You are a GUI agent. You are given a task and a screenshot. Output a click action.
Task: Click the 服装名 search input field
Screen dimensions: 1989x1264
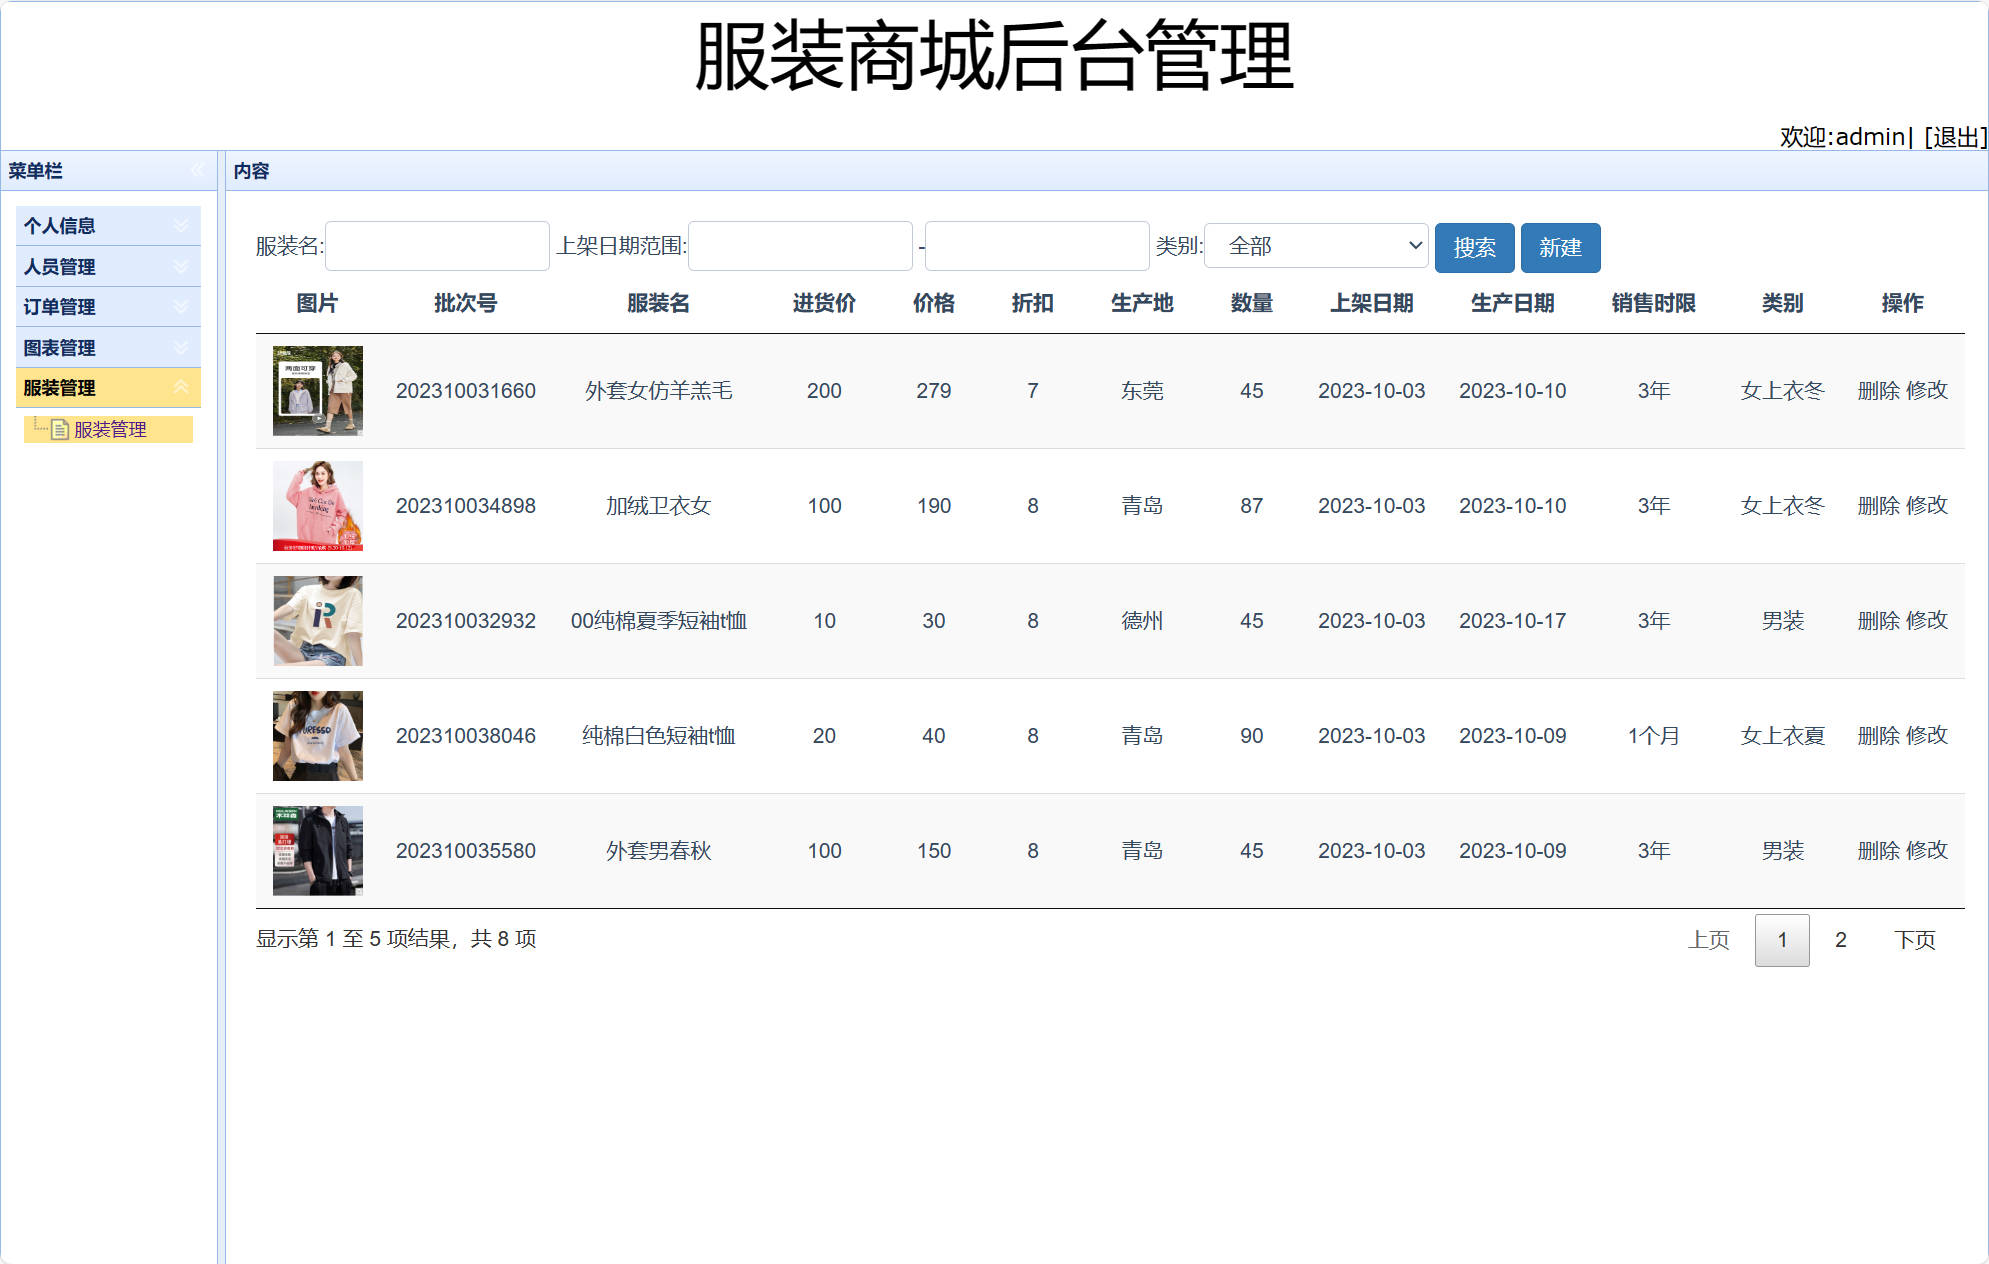[x=437, y=246]
